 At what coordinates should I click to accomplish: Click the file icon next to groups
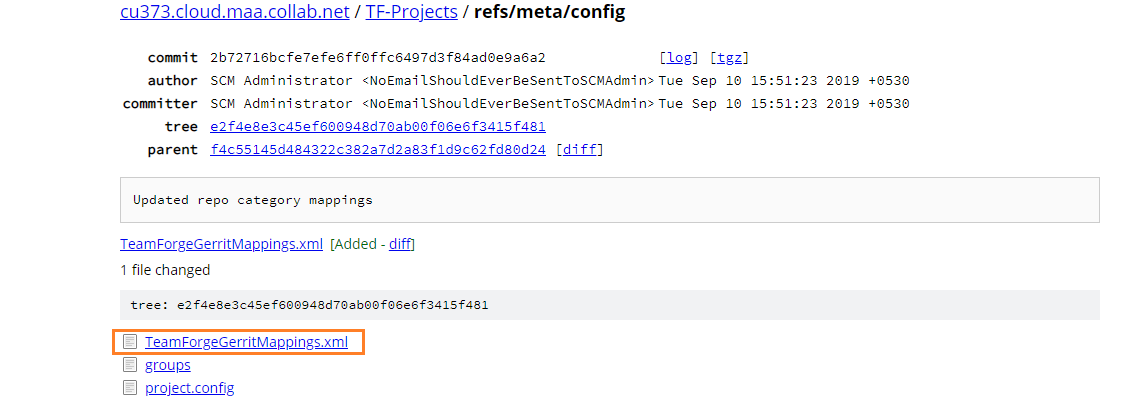(129, 364)
